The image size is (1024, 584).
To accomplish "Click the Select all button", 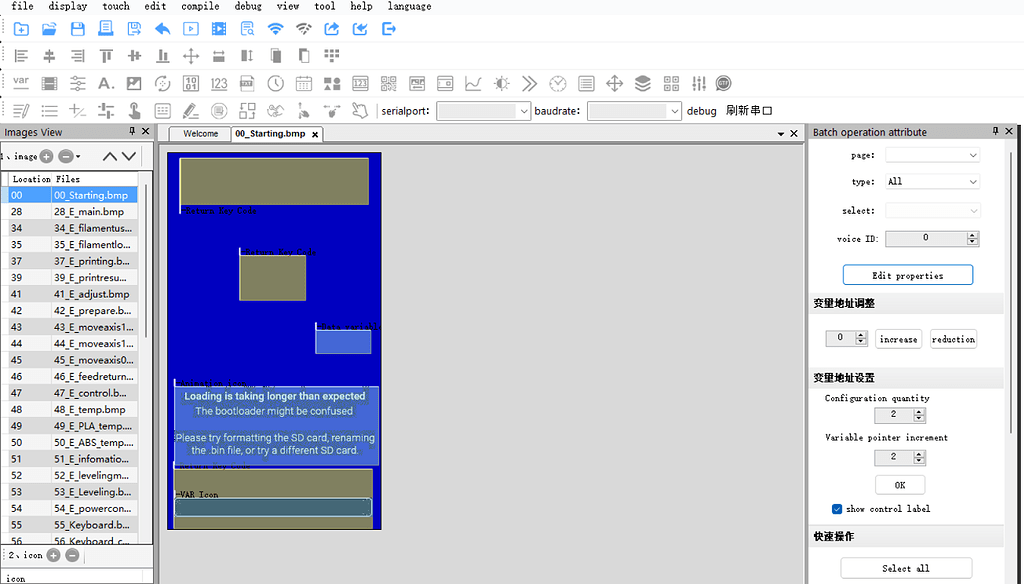I will (906, 568).
